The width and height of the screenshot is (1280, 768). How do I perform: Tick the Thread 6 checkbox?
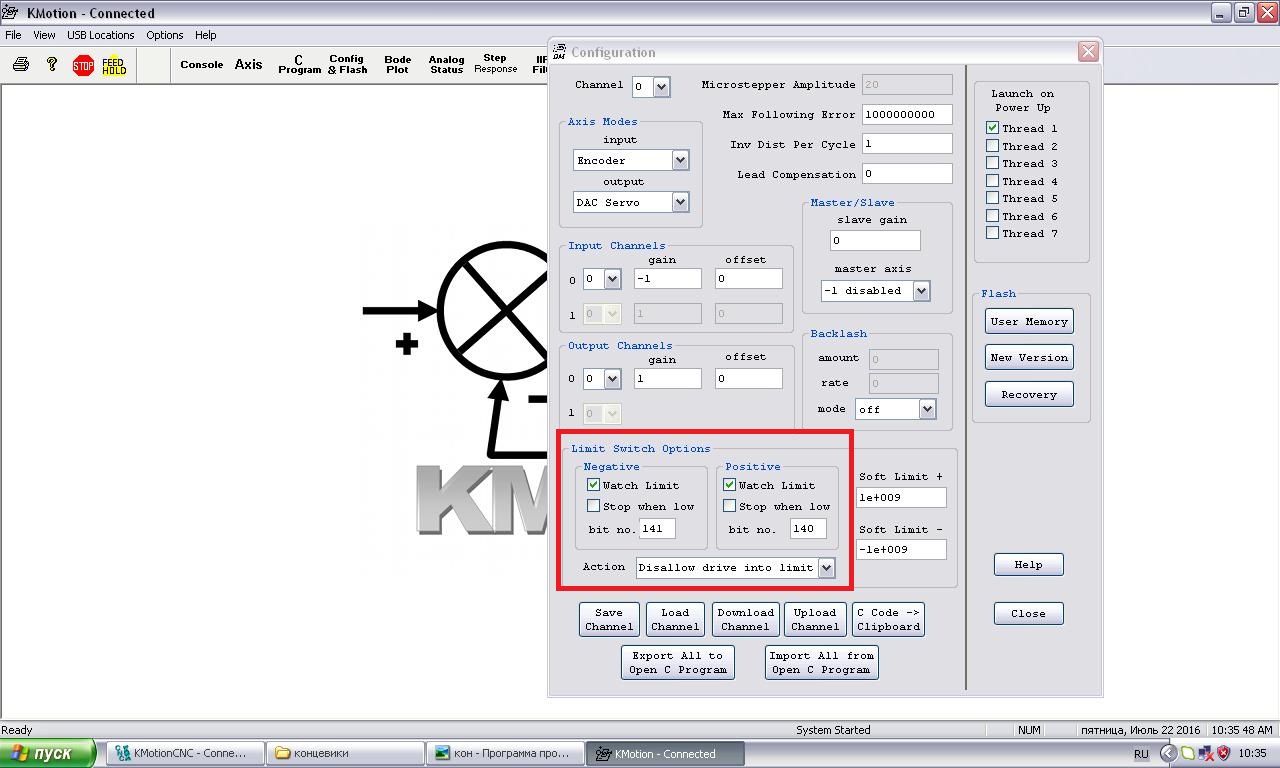pos(992,216)
